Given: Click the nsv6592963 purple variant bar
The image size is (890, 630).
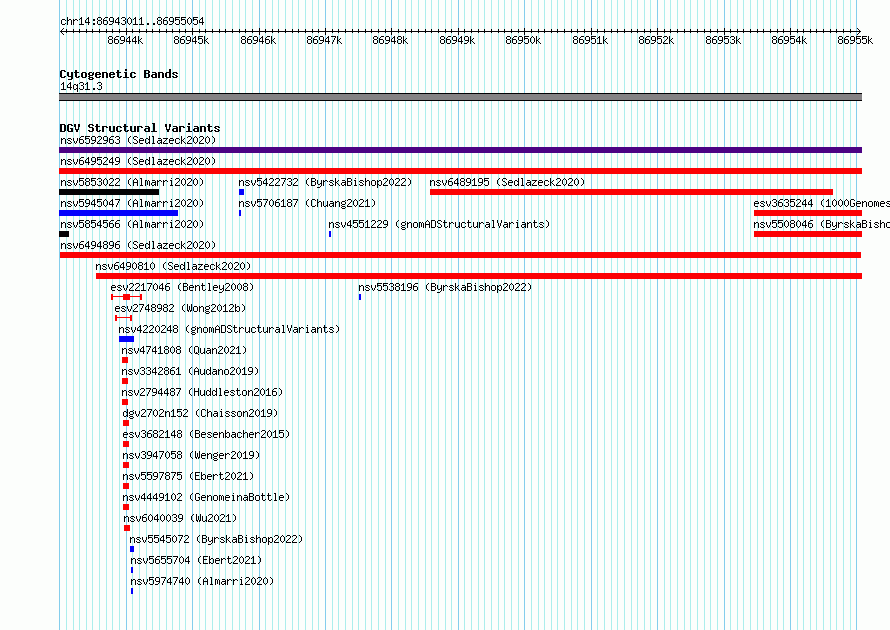Looking at the screenshot, I should pos(460,150).
